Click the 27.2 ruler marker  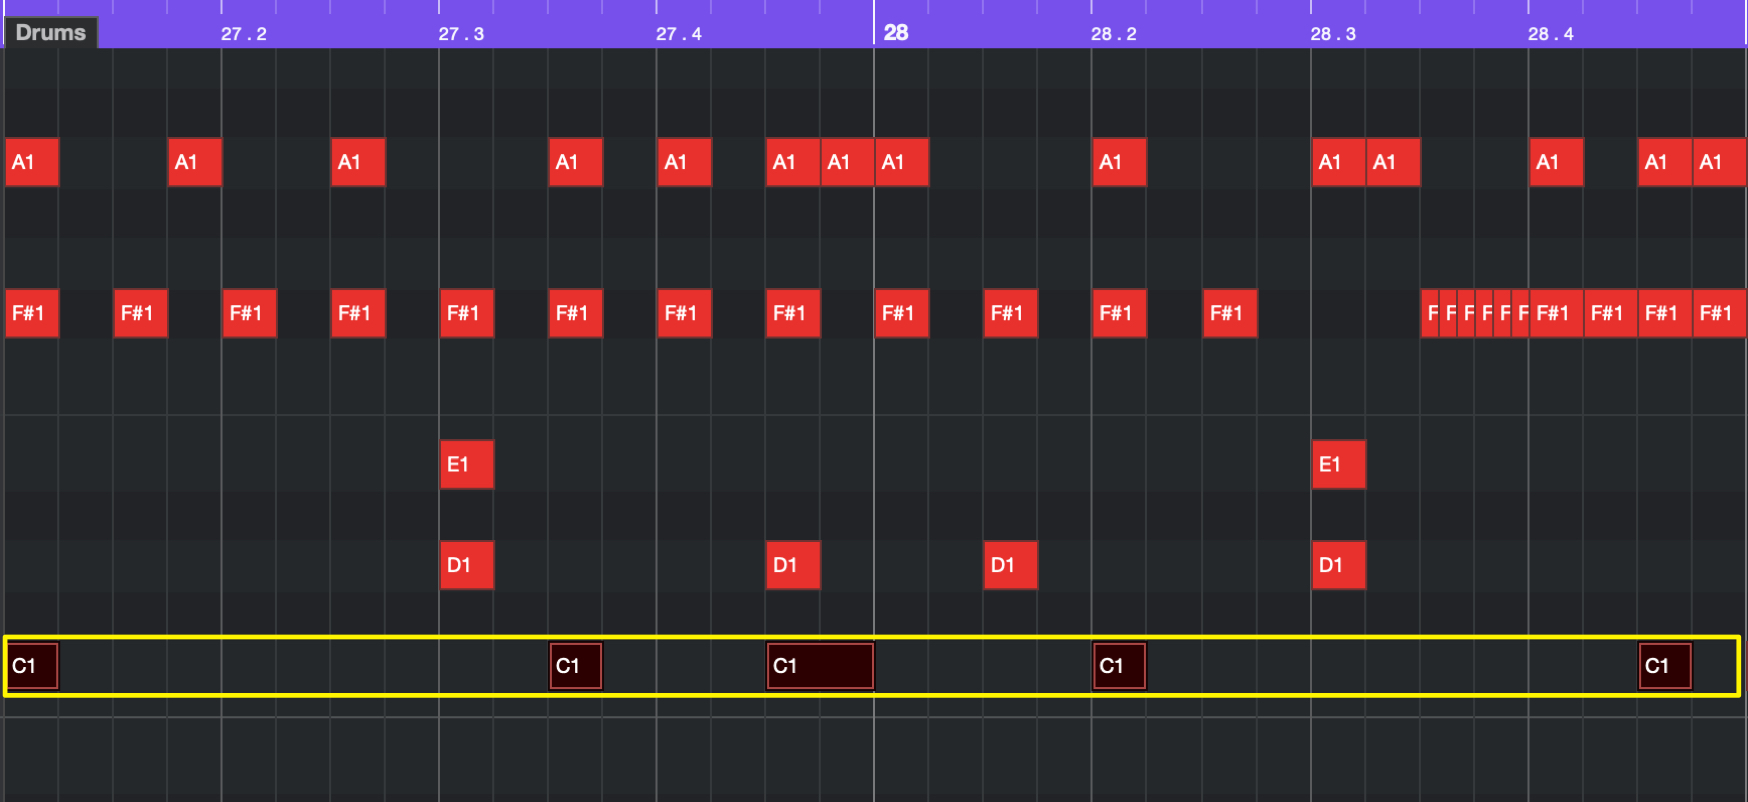point(244,34)
